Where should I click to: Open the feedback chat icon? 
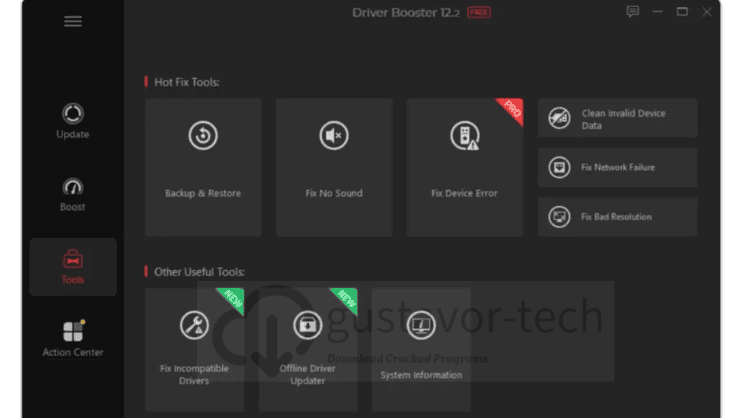pos(633,11)
